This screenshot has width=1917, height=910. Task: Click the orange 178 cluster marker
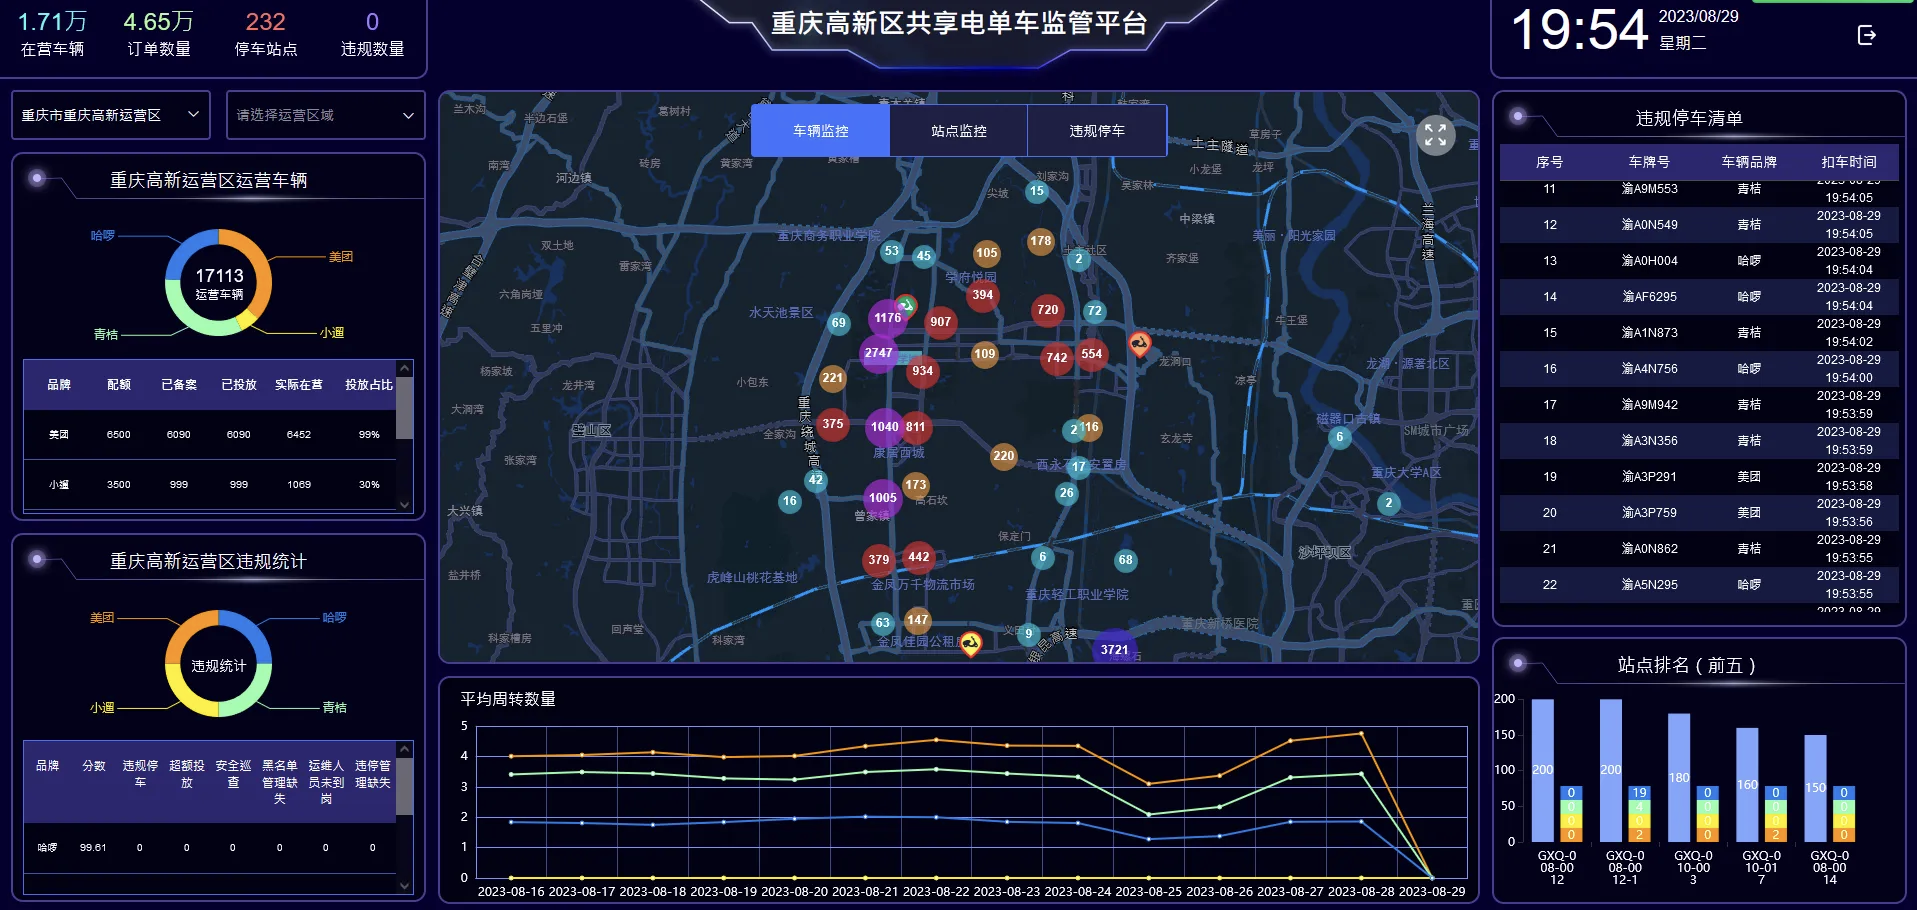[1040, 241]
